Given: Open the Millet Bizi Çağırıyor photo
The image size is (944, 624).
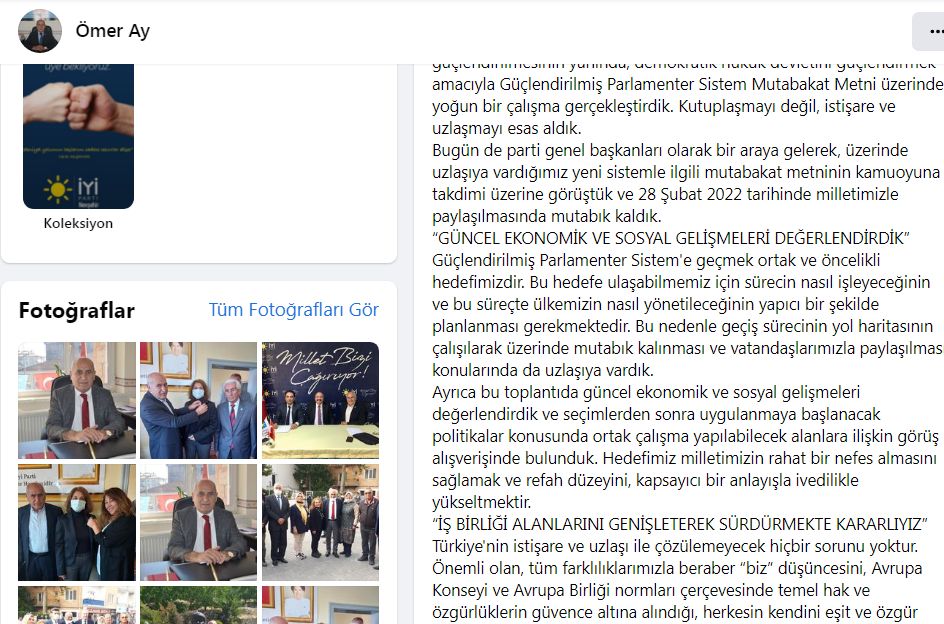Looking at the screenshot, I should tap(320, 401).
